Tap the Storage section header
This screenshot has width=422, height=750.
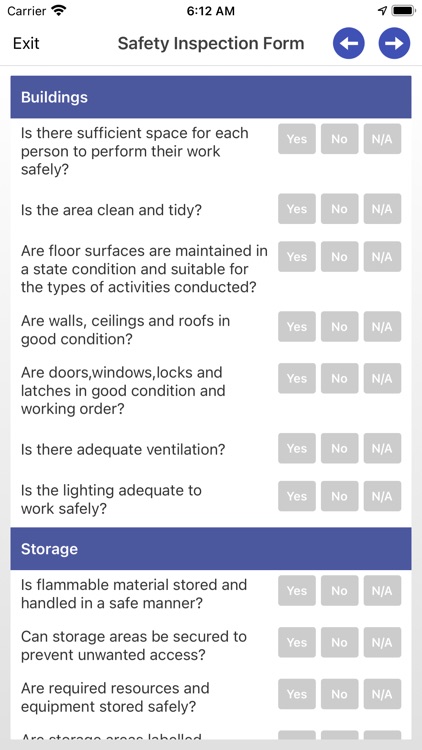(211, 549)
